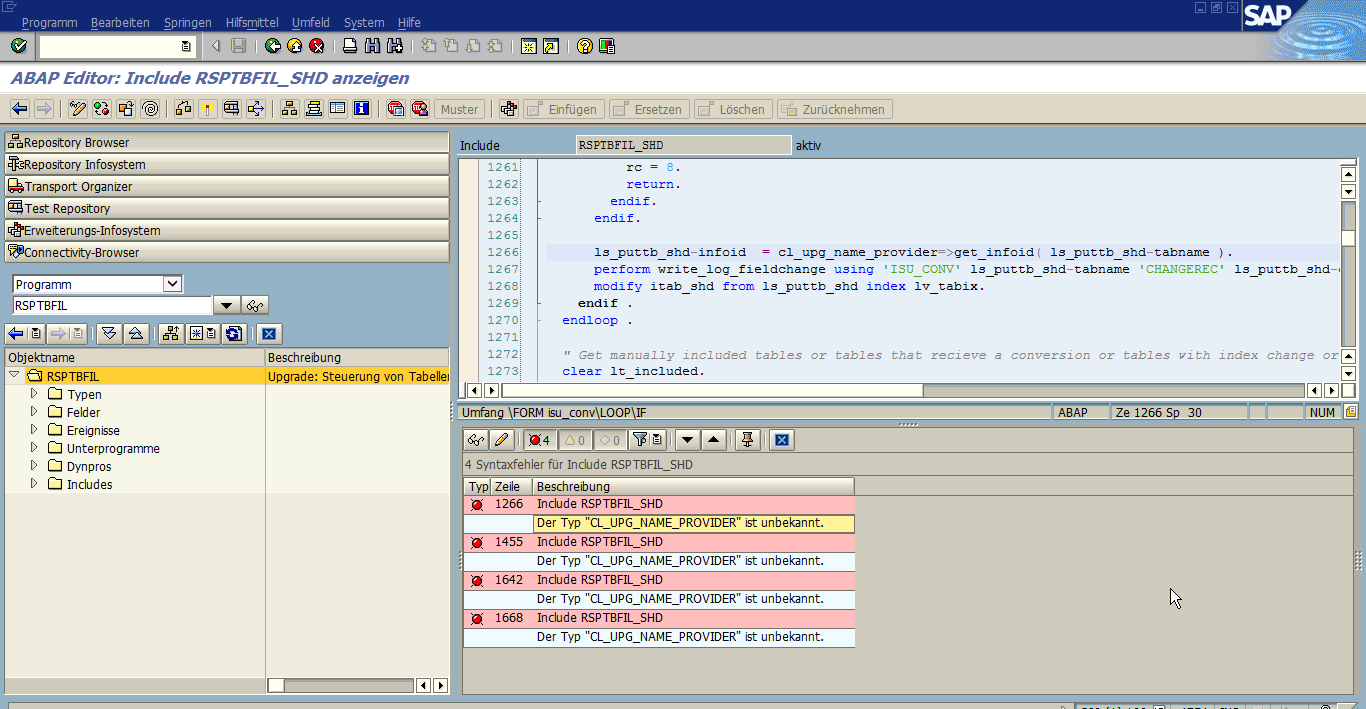Expand the Ereignisse folder node
Image resolution: width=1366 pixels, height=709 pixels.
[x=34, y=430]
